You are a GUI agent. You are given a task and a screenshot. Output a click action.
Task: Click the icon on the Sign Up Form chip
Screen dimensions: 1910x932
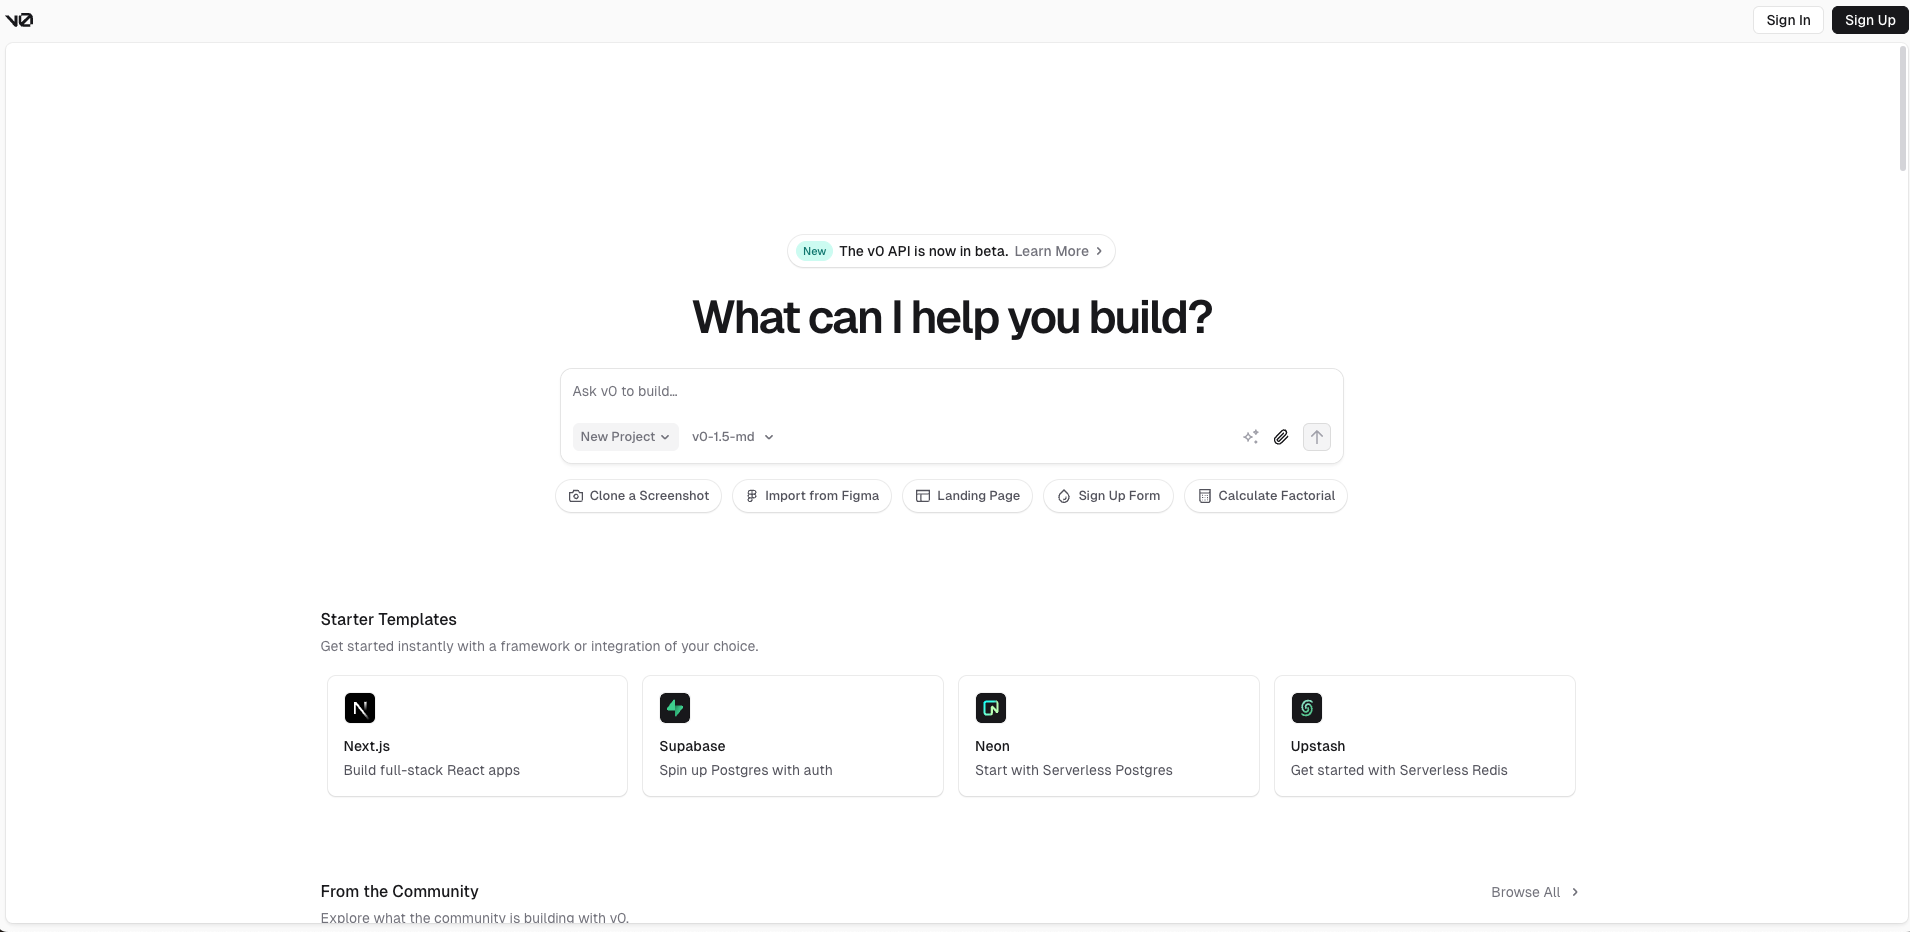1064,496
